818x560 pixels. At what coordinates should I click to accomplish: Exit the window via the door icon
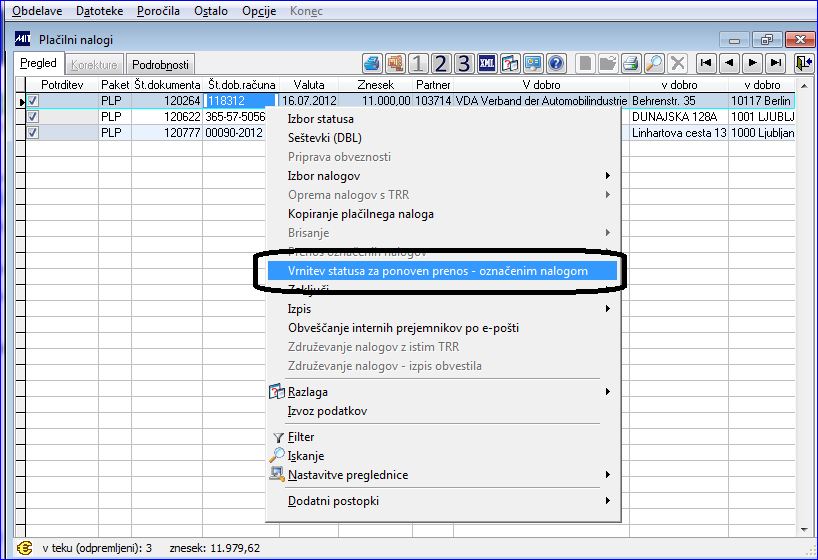pos(803,63)
